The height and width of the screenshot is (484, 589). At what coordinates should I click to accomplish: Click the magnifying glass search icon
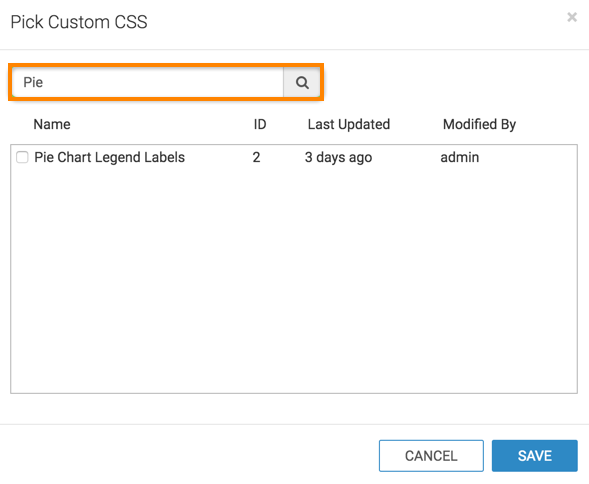[302, 82]
